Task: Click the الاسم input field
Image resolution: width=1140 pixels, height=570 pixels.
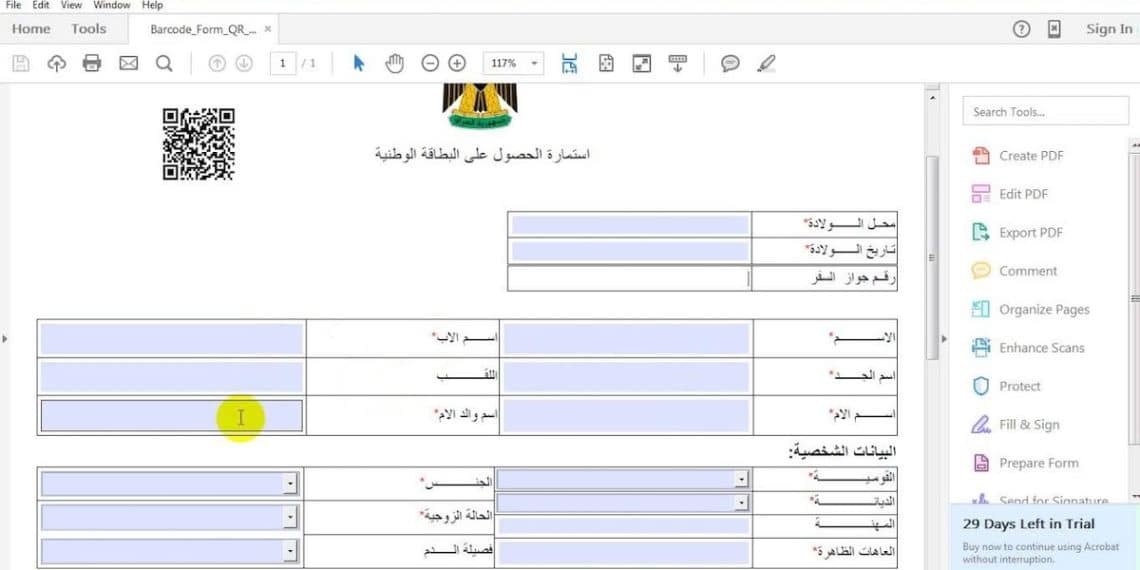Action: point(626,339)
